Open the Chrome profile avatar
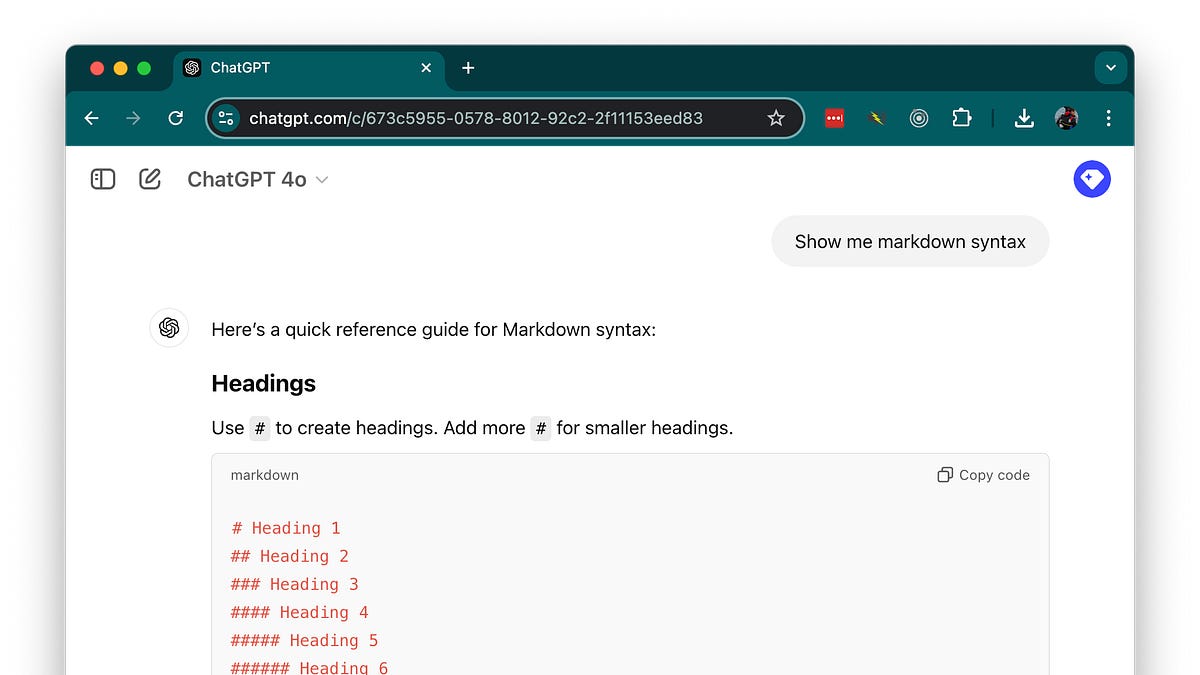The image size is (1200, 675). (1066, 118)
